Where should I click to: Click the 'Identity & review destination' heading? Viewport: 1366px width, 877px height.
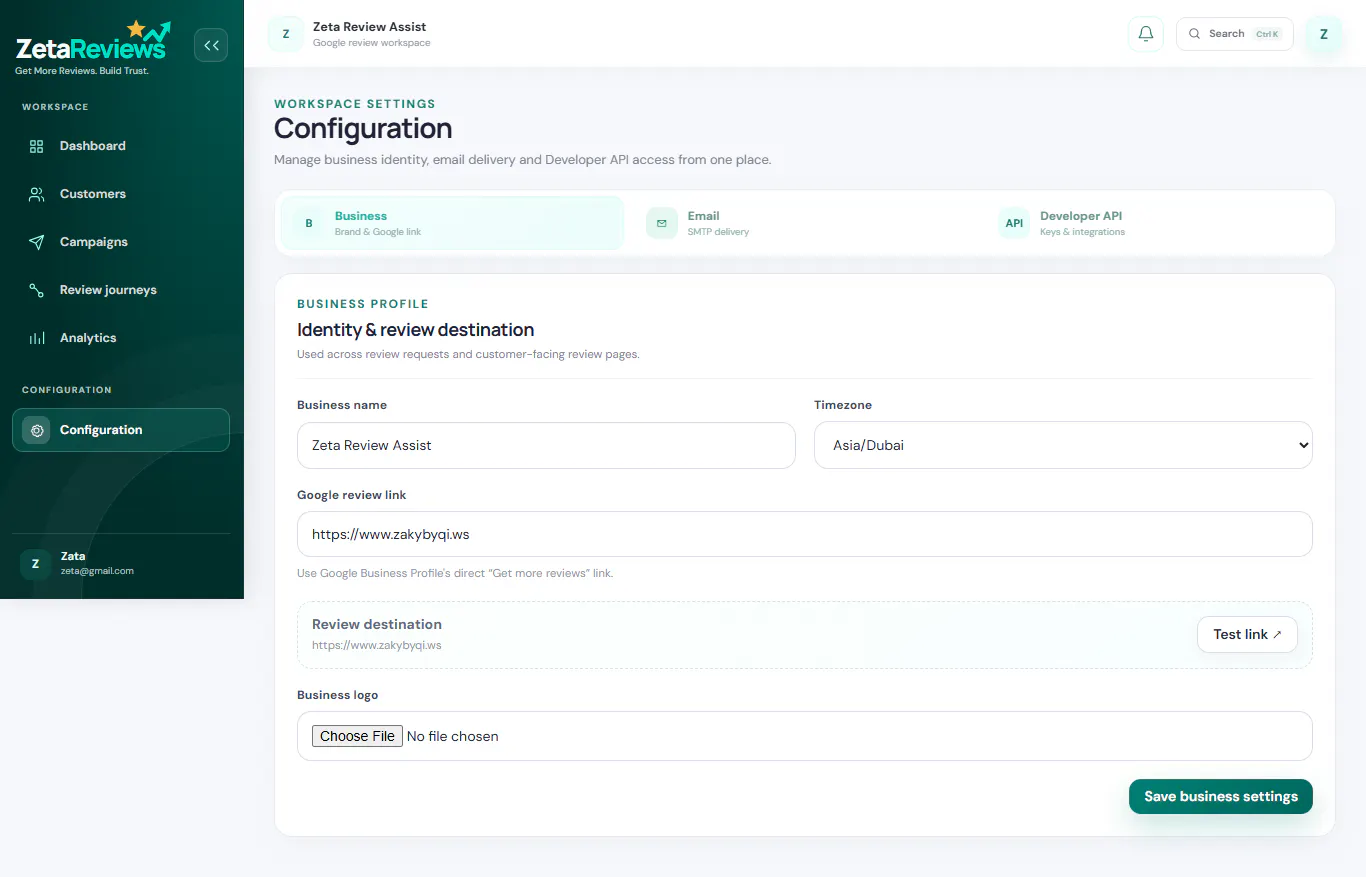[415, 330]
